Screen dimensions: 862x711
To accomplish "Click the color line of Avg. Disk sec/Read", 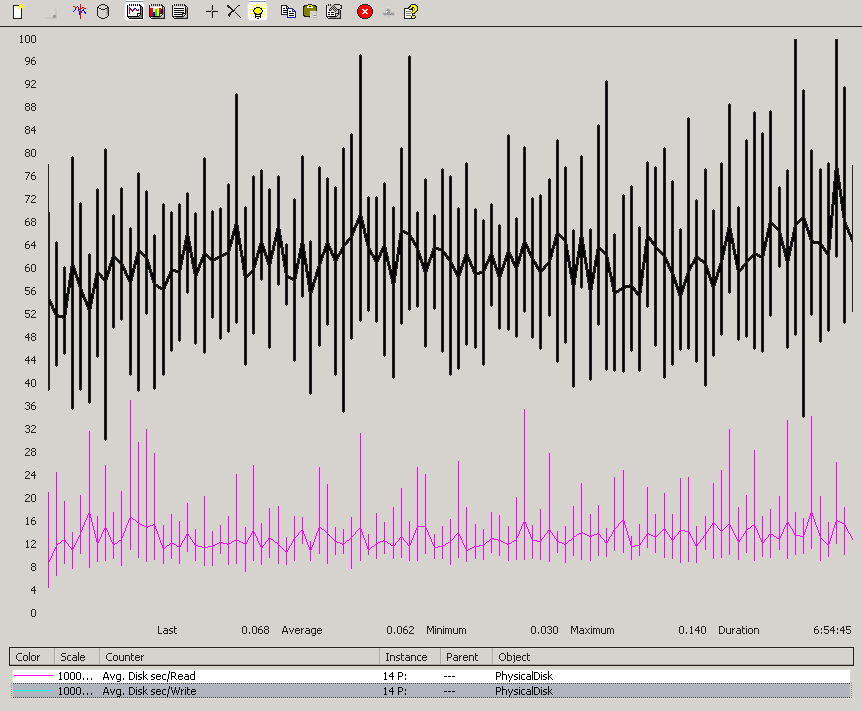I will click(x=32, y=676).
